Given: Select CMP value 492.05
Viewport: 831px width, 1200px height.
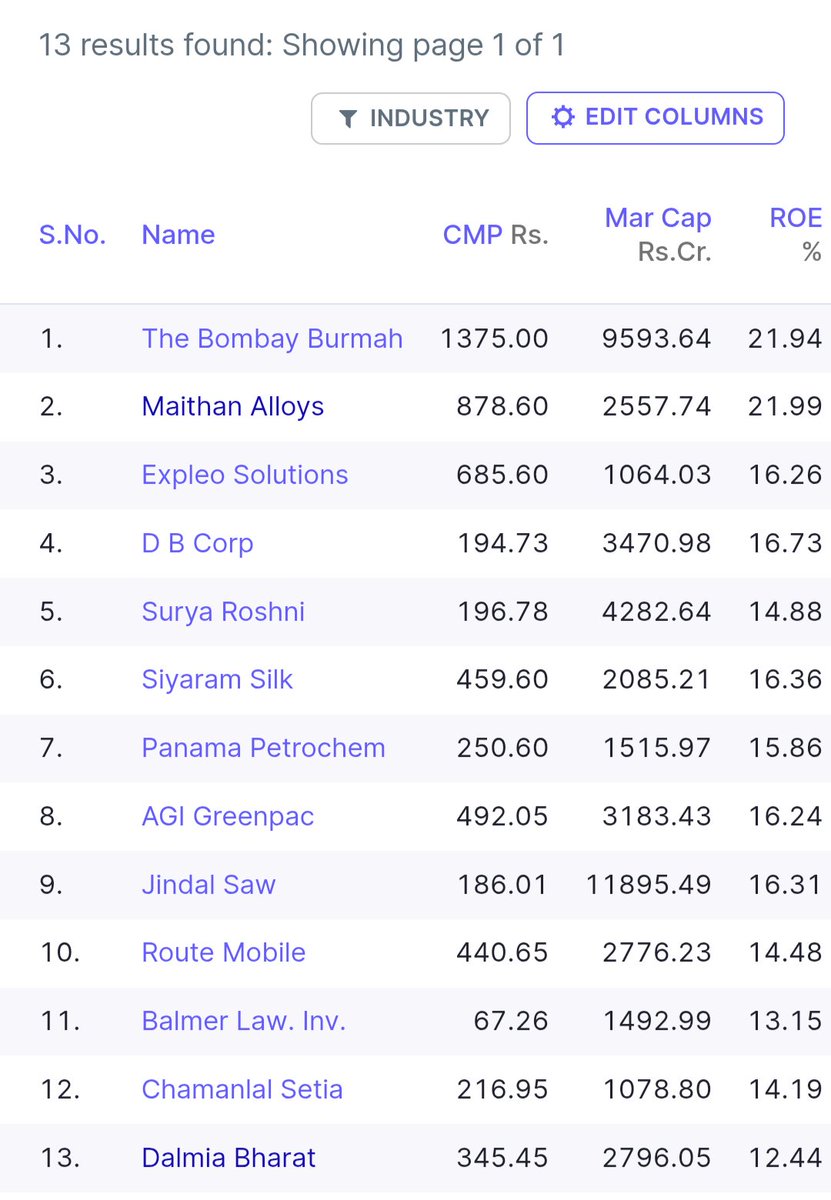Looking at the screenshot, I should tap(503, 816).
